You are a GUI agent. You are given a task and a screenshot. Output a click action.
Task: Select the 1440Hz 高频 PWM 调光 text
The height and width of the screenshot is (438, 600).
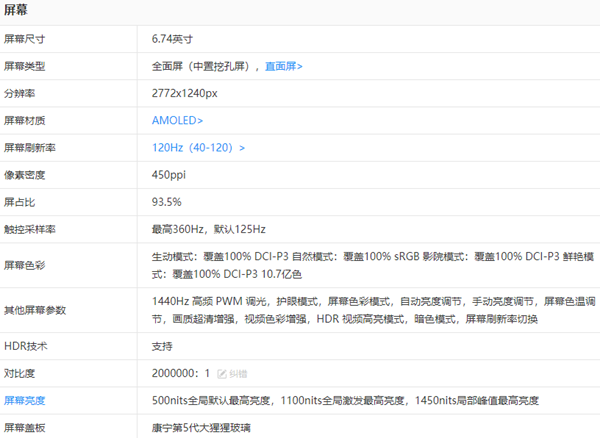click(209, 301)
